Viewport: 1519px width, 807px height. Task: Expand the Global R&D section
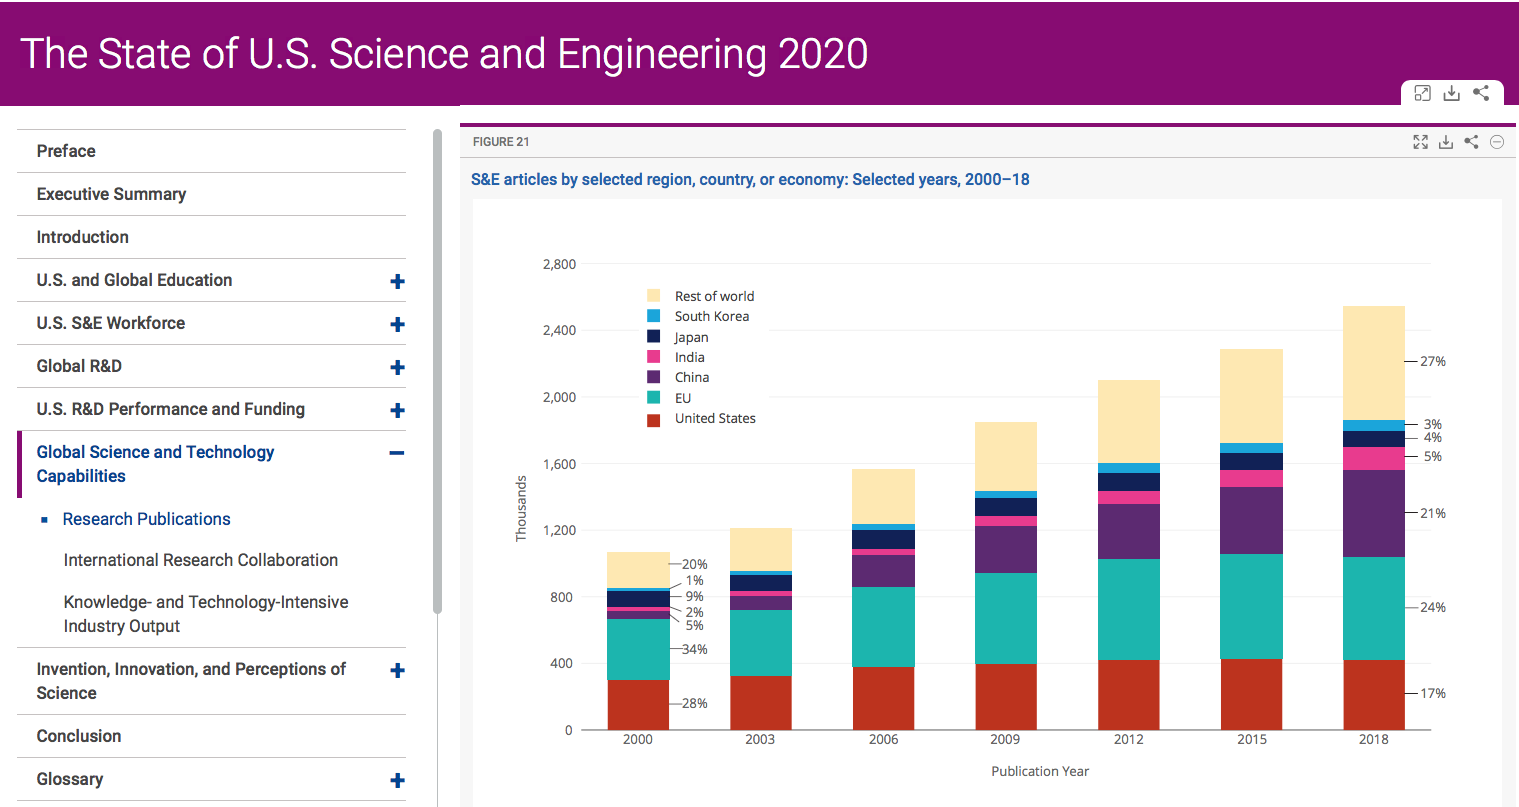click(397, 367)
